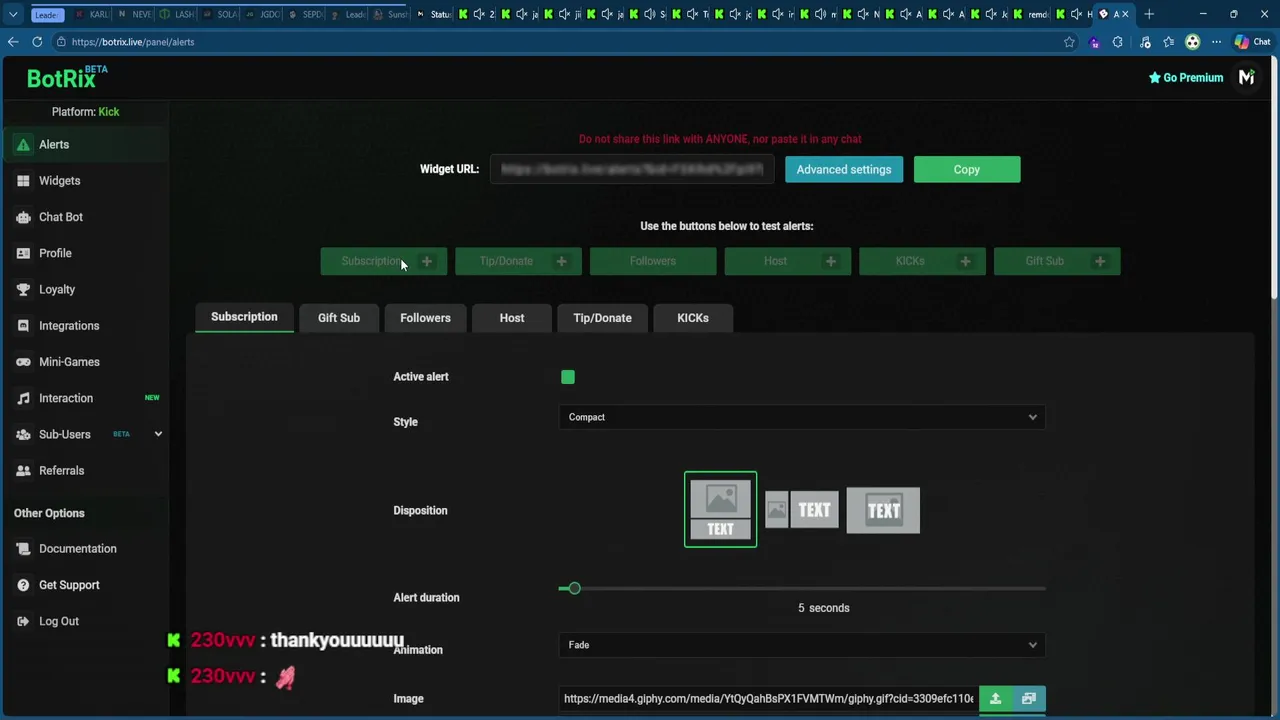Click the Image URL input field

[768, 699]
